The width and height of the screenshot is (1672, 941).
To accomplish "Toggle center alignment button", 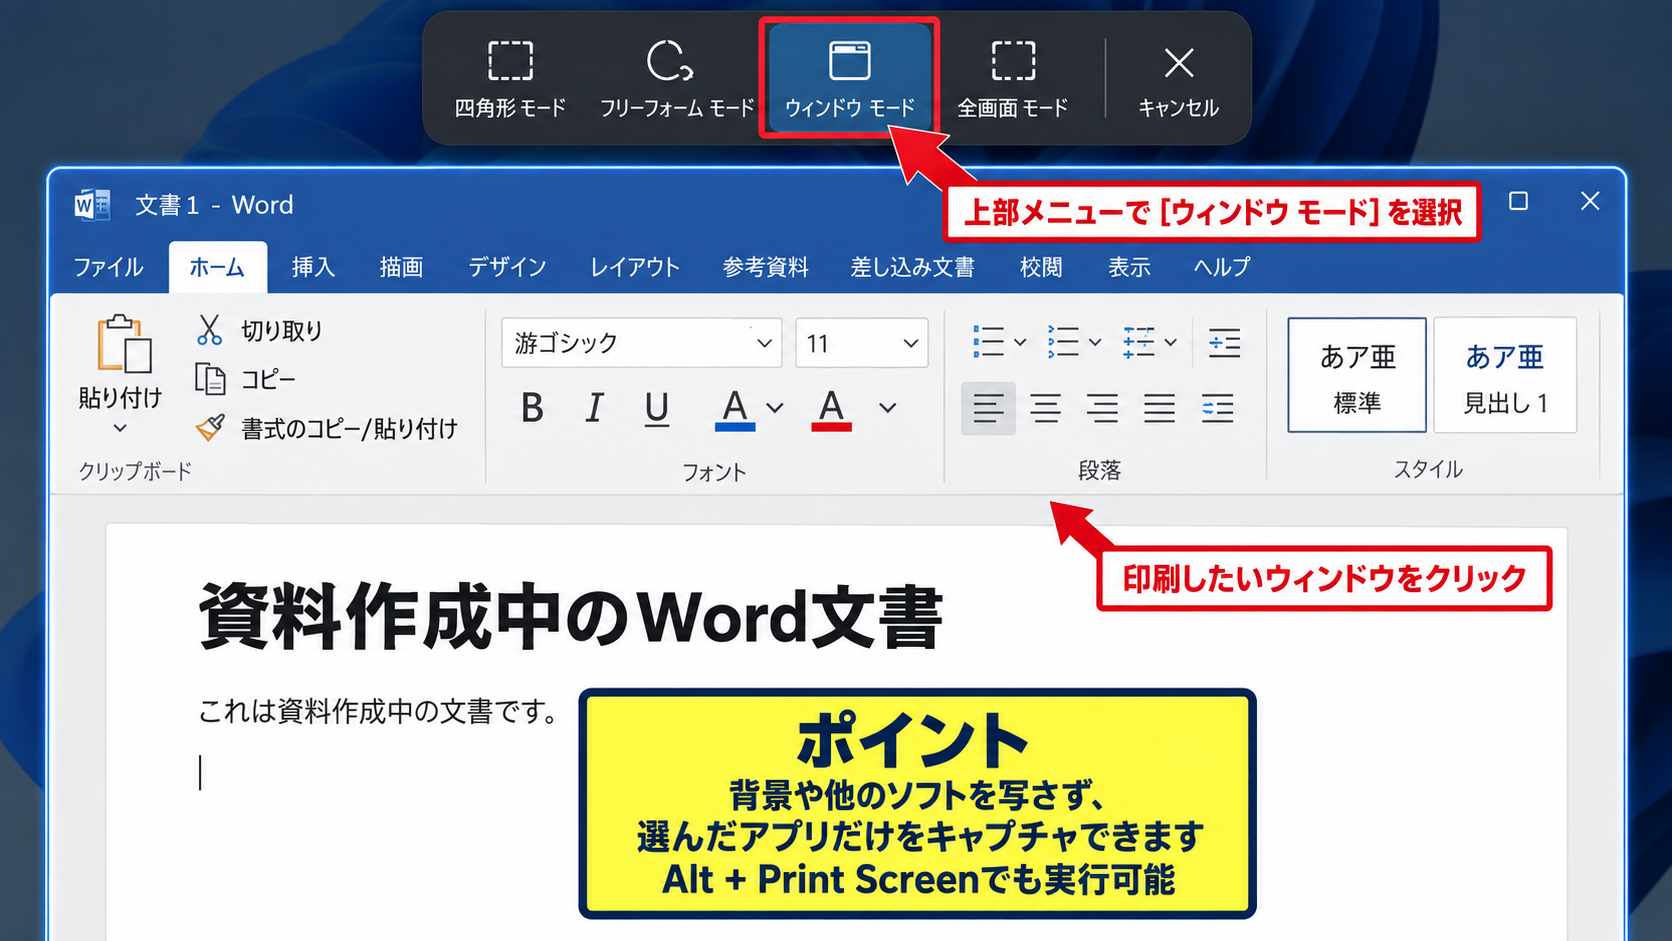I will (x=1045, y=408).
